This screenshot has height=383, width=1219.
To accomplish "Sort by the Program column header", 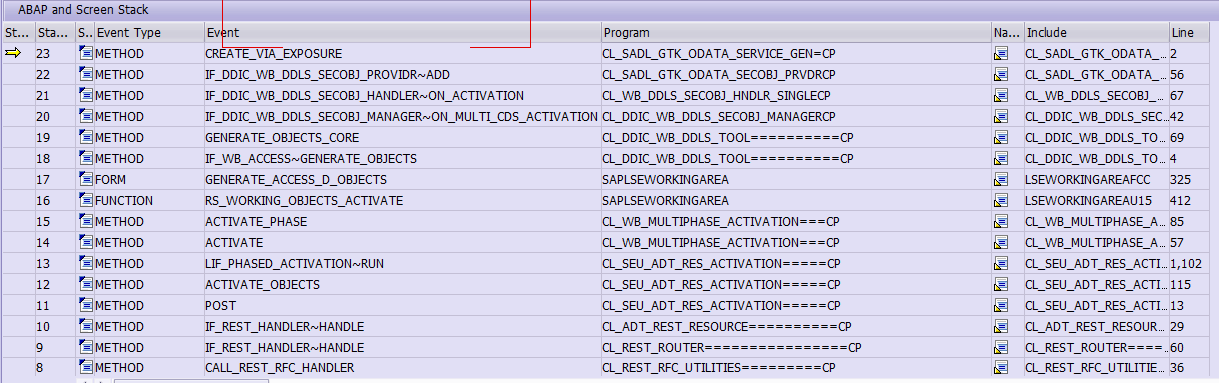I will pyautogui.click(x=796, y=33).
